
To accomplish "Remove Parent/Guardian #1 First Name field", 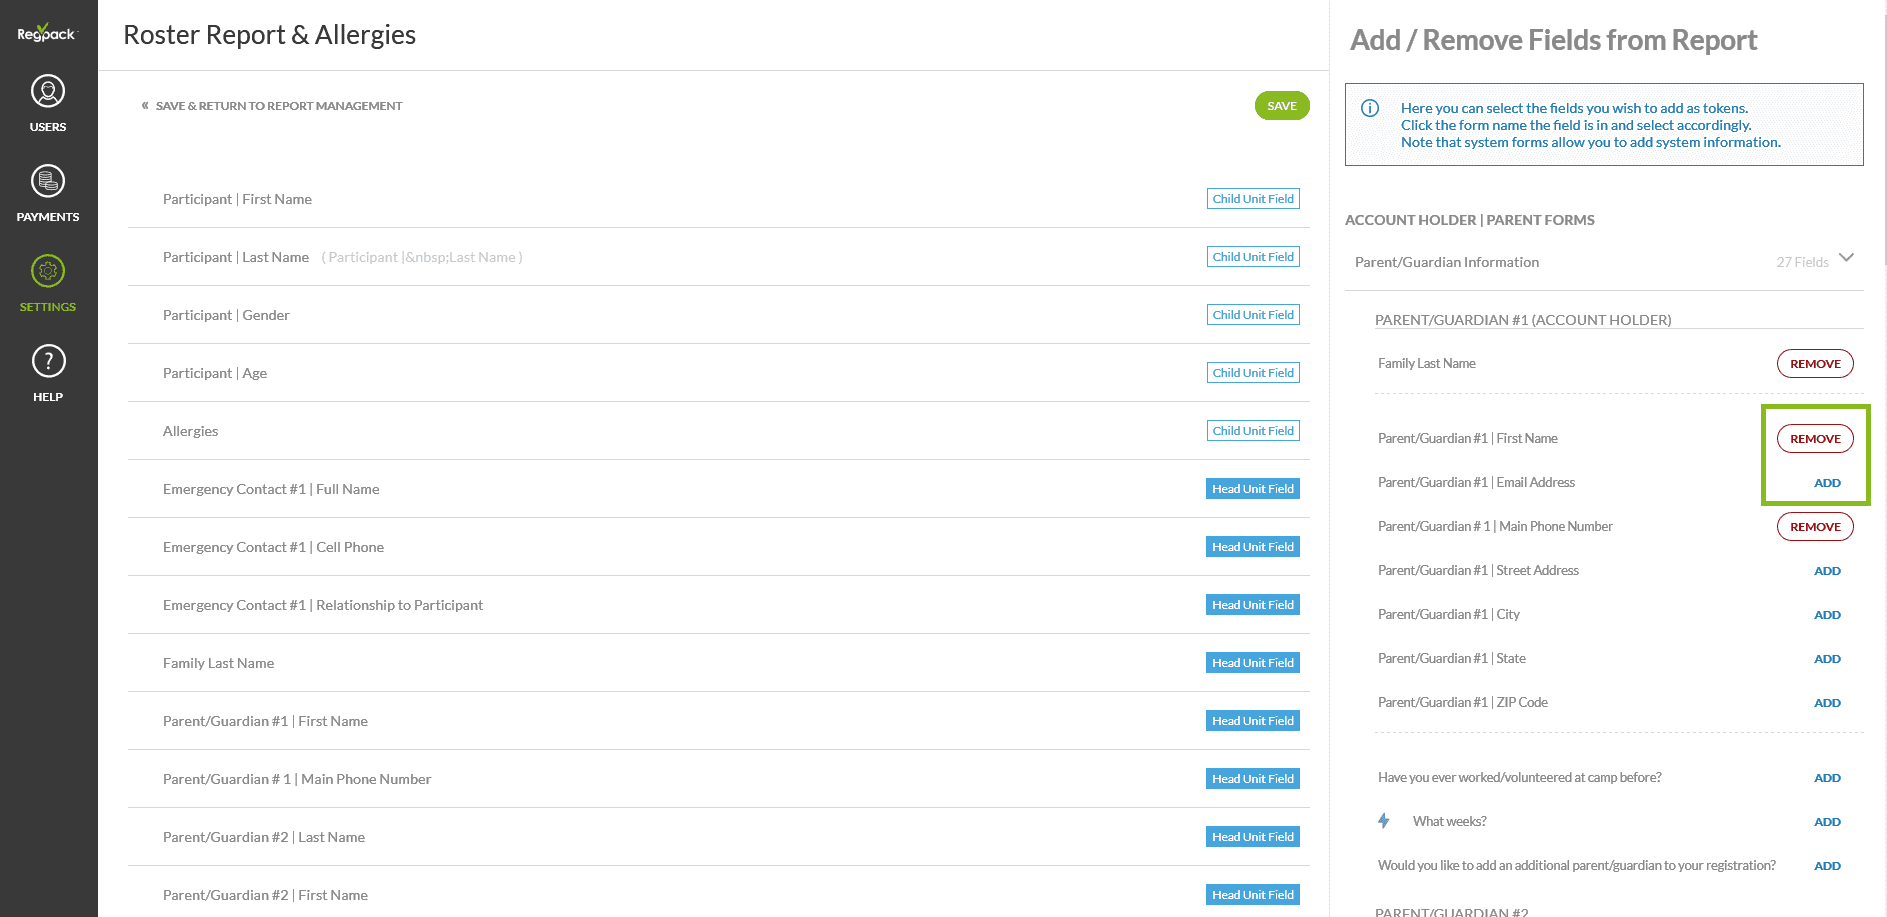I will click(x=1814, y=439).
